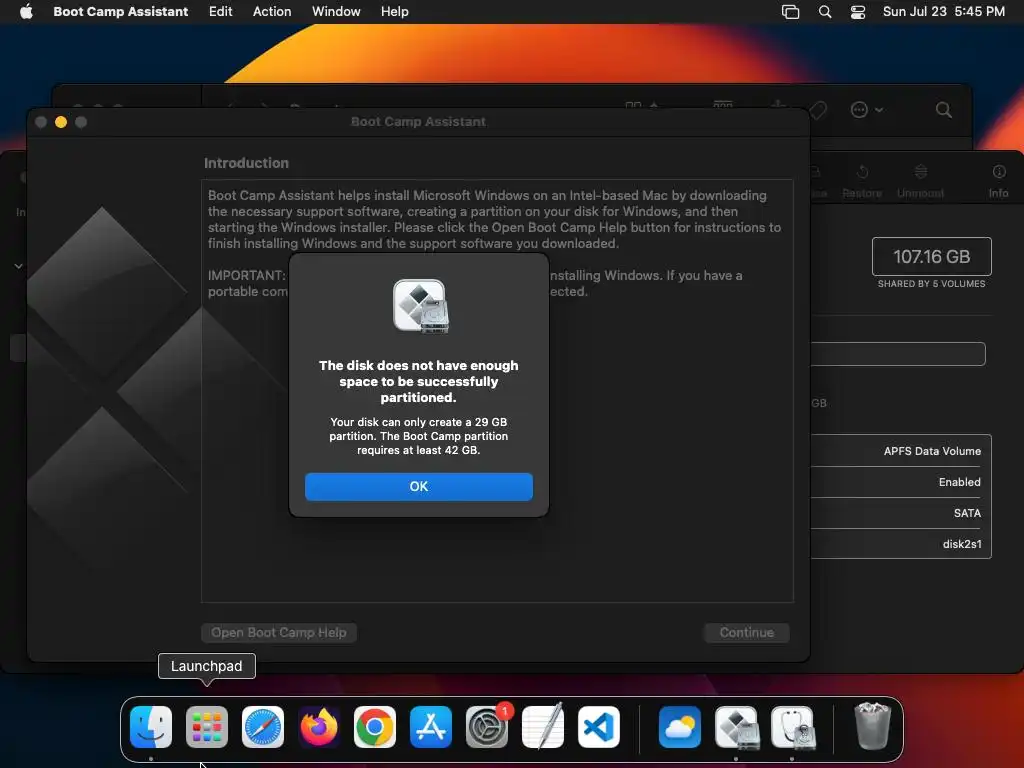Open the Weather app from the Dock
This screenshot has height=768, width=1024.
[x=680, y=727]
